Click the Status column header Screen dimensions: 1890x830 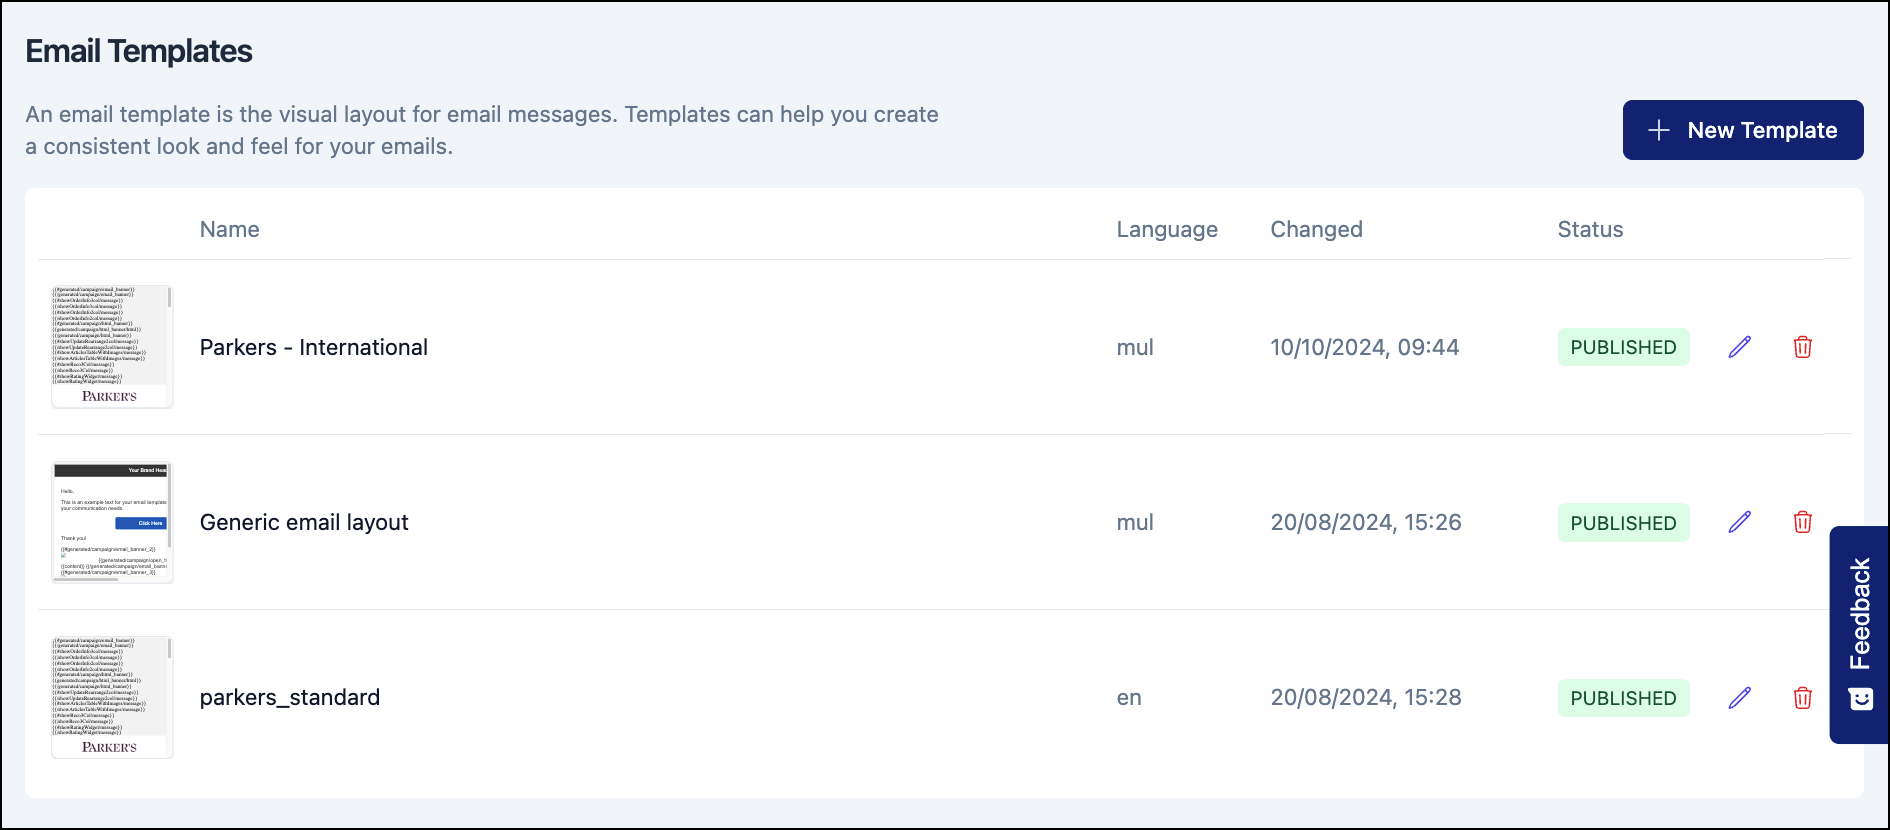[x=1590, y=229]
